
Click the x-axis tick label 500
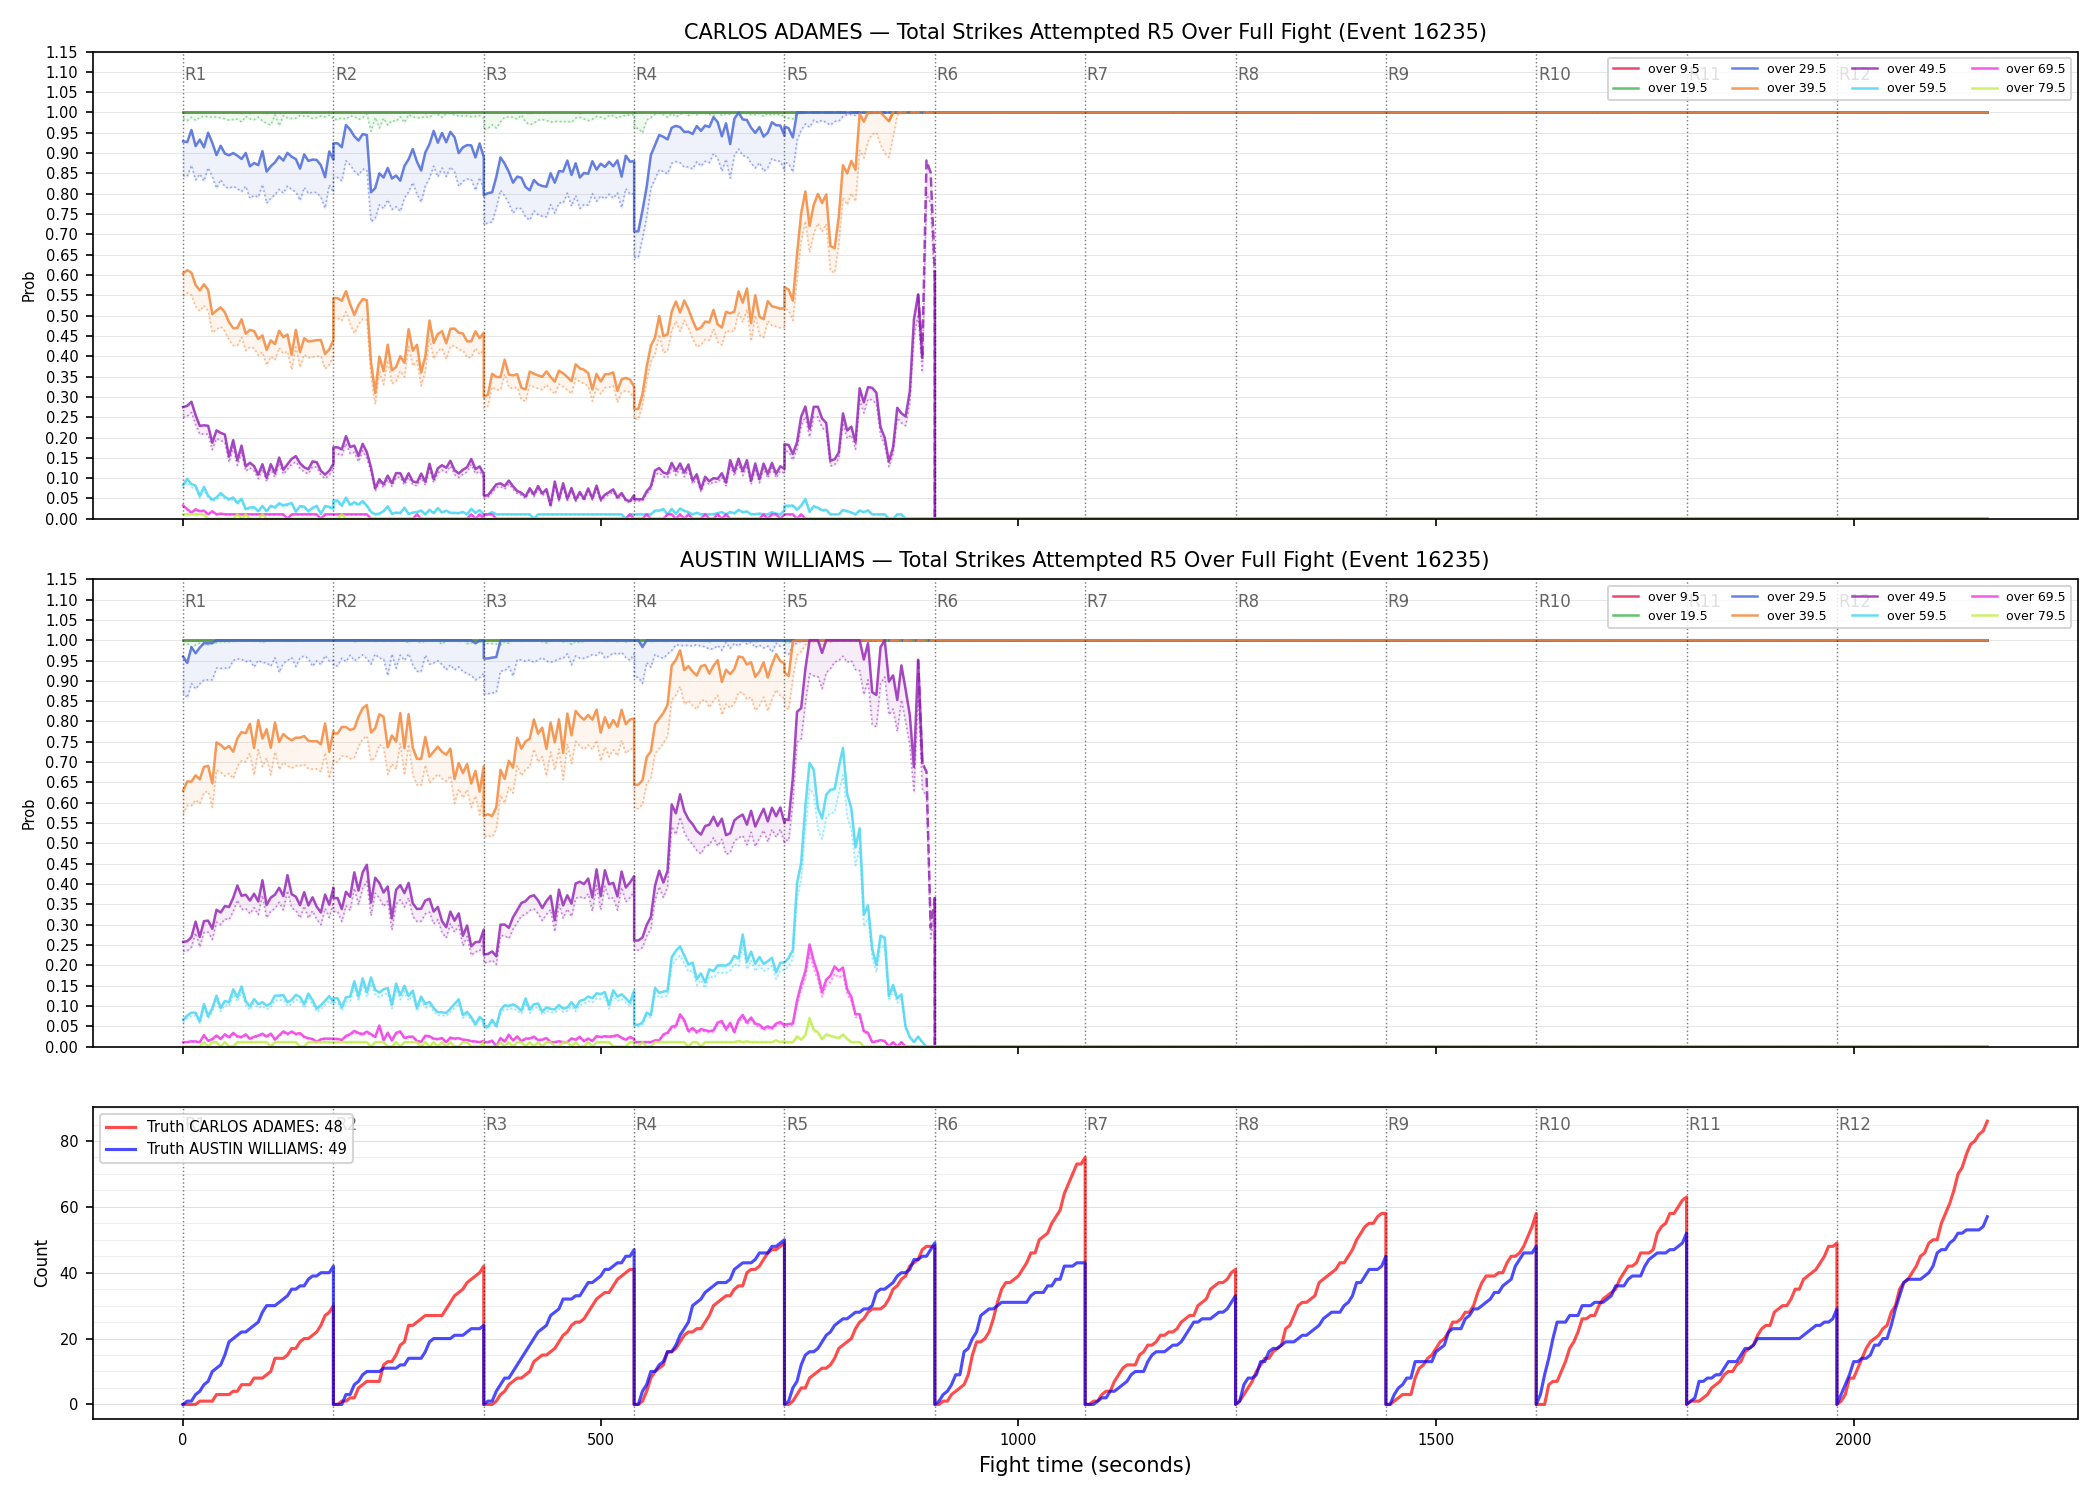pyautogui.click(x=600, y=1440)
